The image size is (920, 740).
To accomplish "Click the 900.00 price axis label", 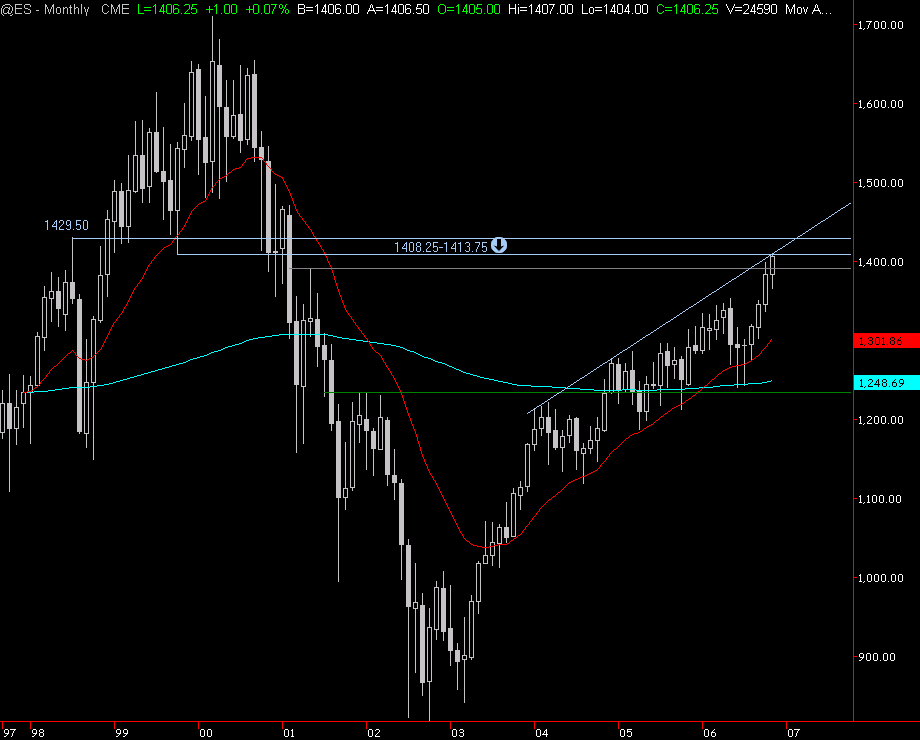I will (x=885, y=657).
